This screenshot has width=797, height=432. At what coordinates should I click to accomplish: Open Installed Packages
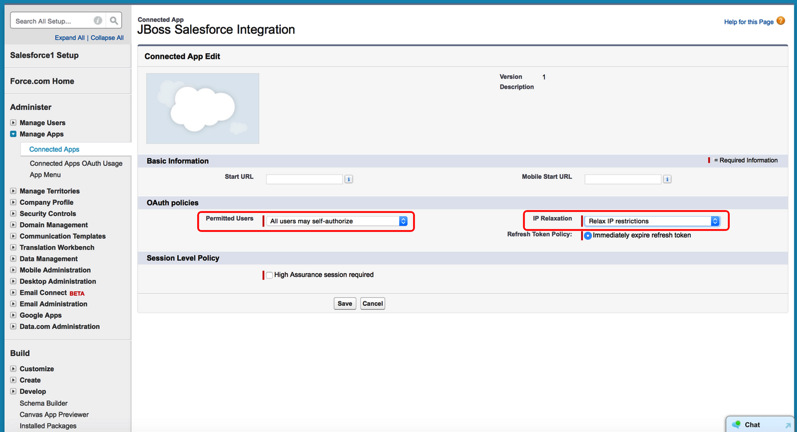48,426
